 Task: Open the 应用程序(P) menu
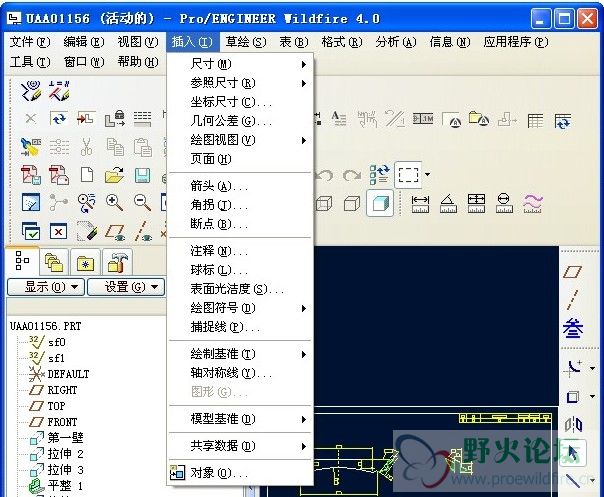[x=516, y=42]
